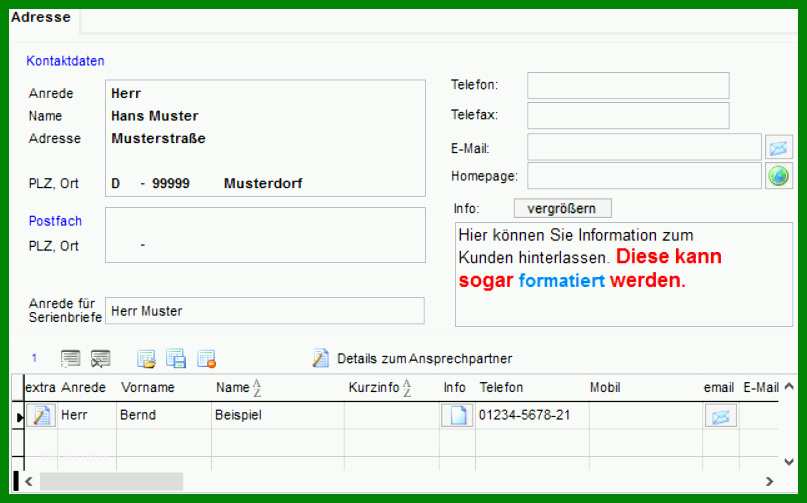Click the record number 1 indicator
The height and width of the screenshot is (503, 807).
(34, 358)
